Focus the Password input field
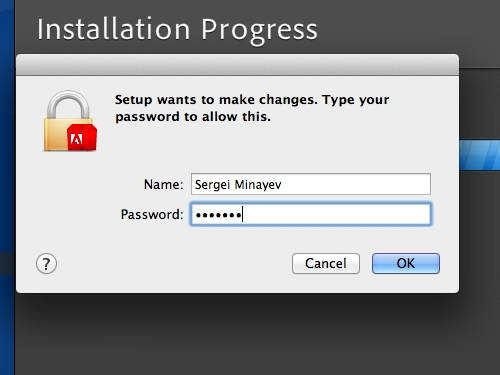This screenshot has height=375, width=500. tap(311, 214)
